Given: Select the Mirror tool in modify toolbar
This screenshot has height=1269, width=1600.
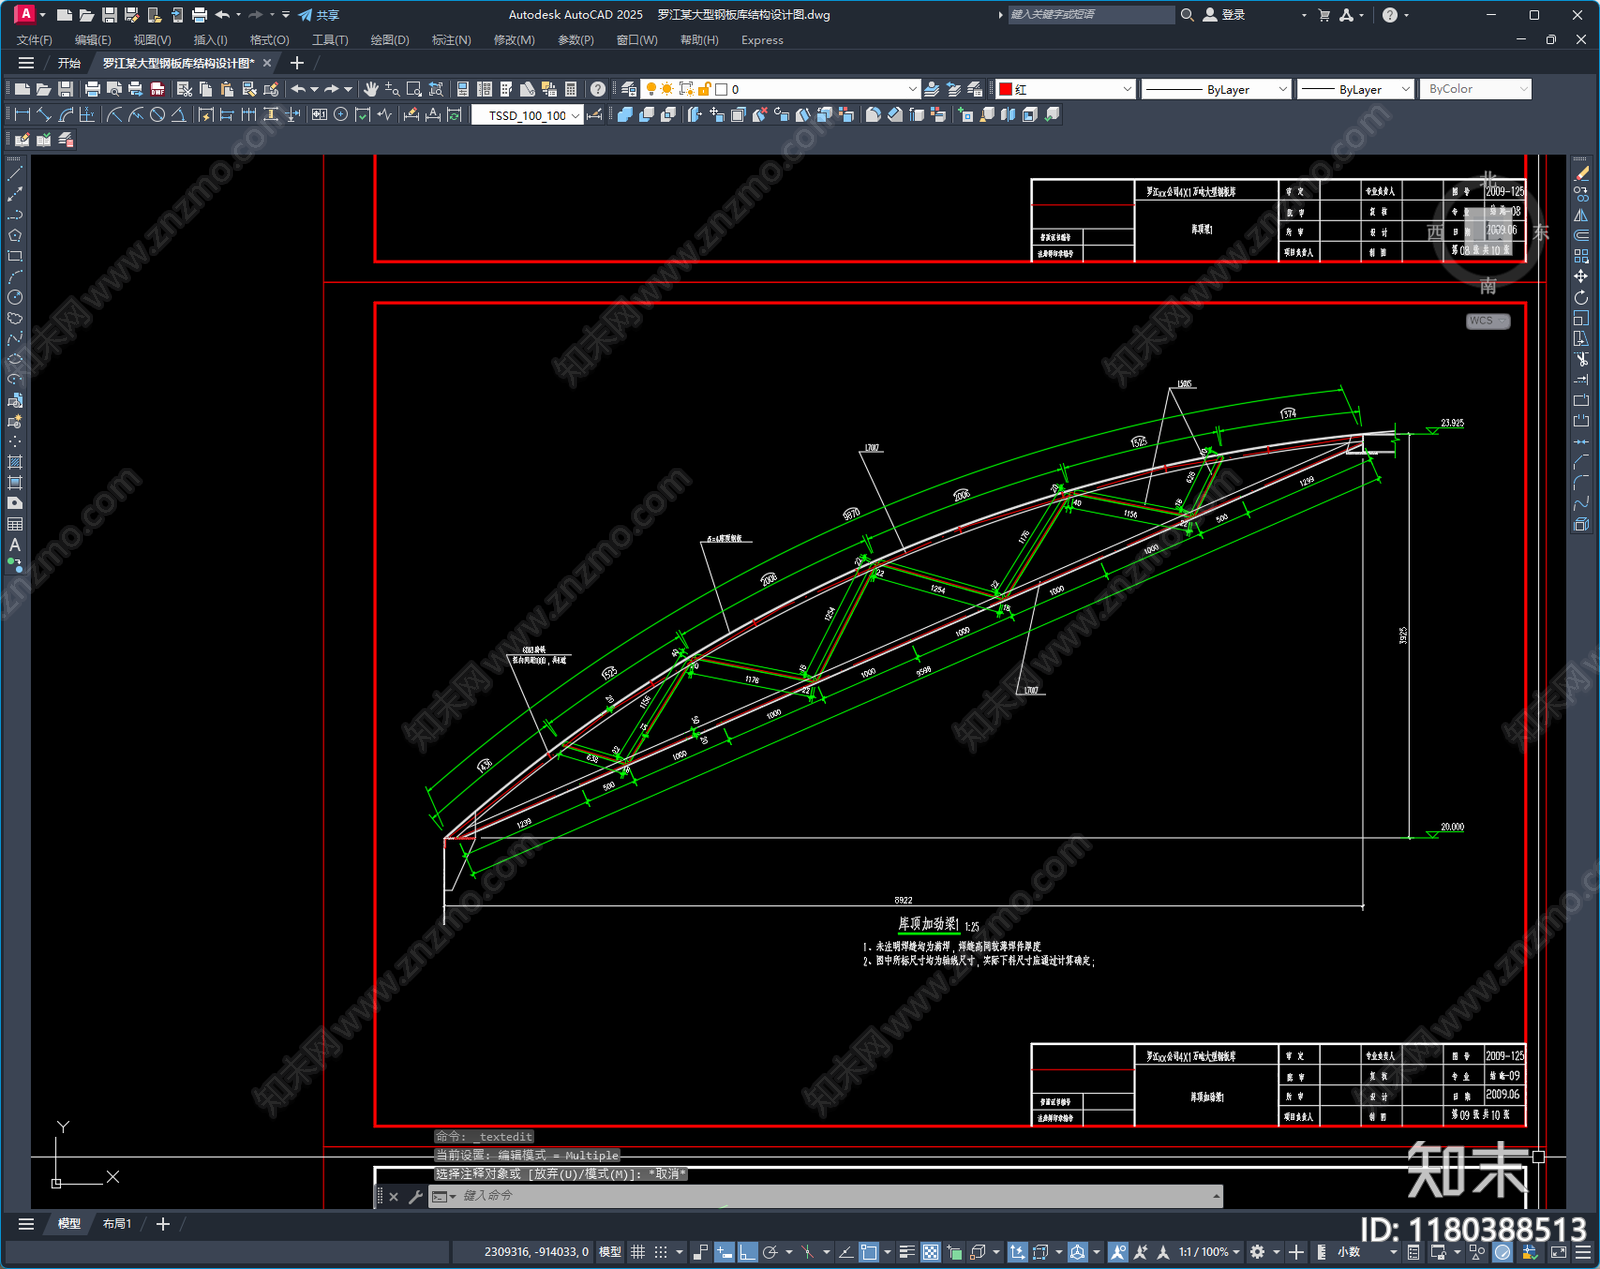Looking at the screenshot, I should [1581, 215].
